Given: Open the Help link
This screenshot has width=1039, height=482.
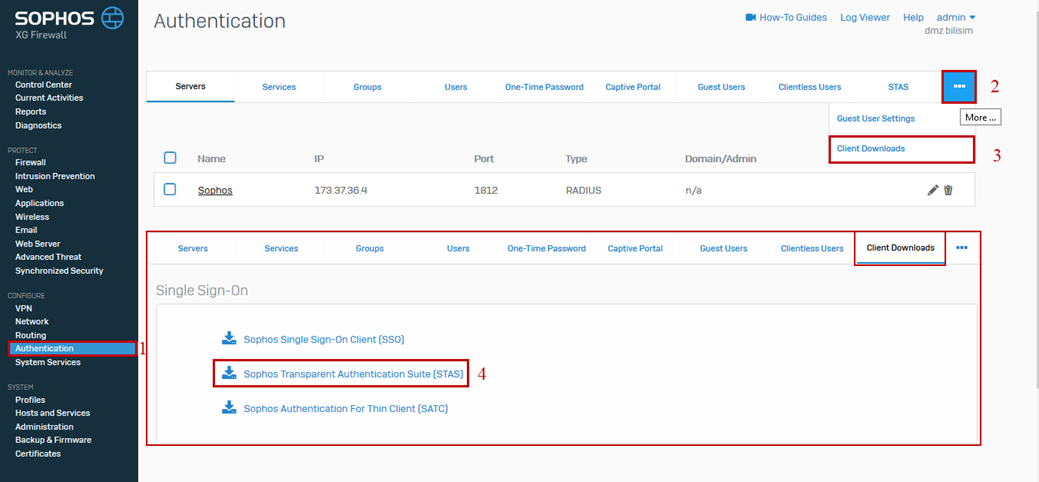Looking at the screenshot, I should pos(913,18).
